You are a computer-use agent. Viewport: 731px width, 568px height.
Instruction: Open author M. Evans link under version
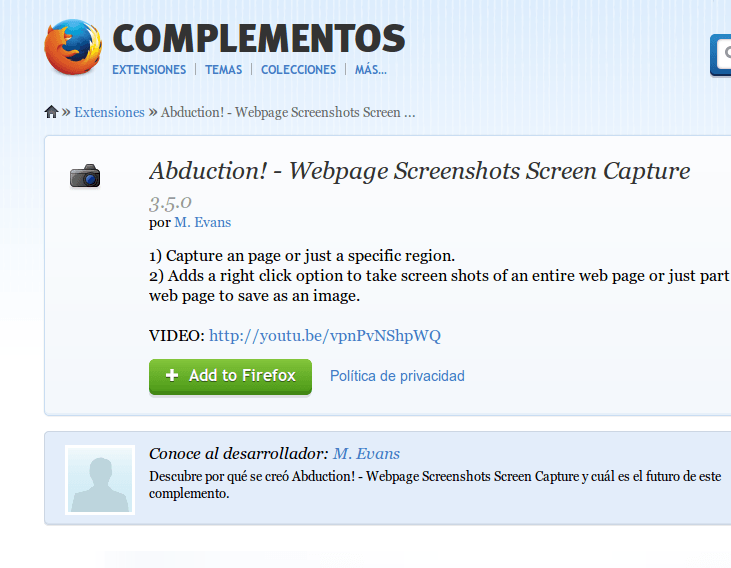(x=203, y=222)
